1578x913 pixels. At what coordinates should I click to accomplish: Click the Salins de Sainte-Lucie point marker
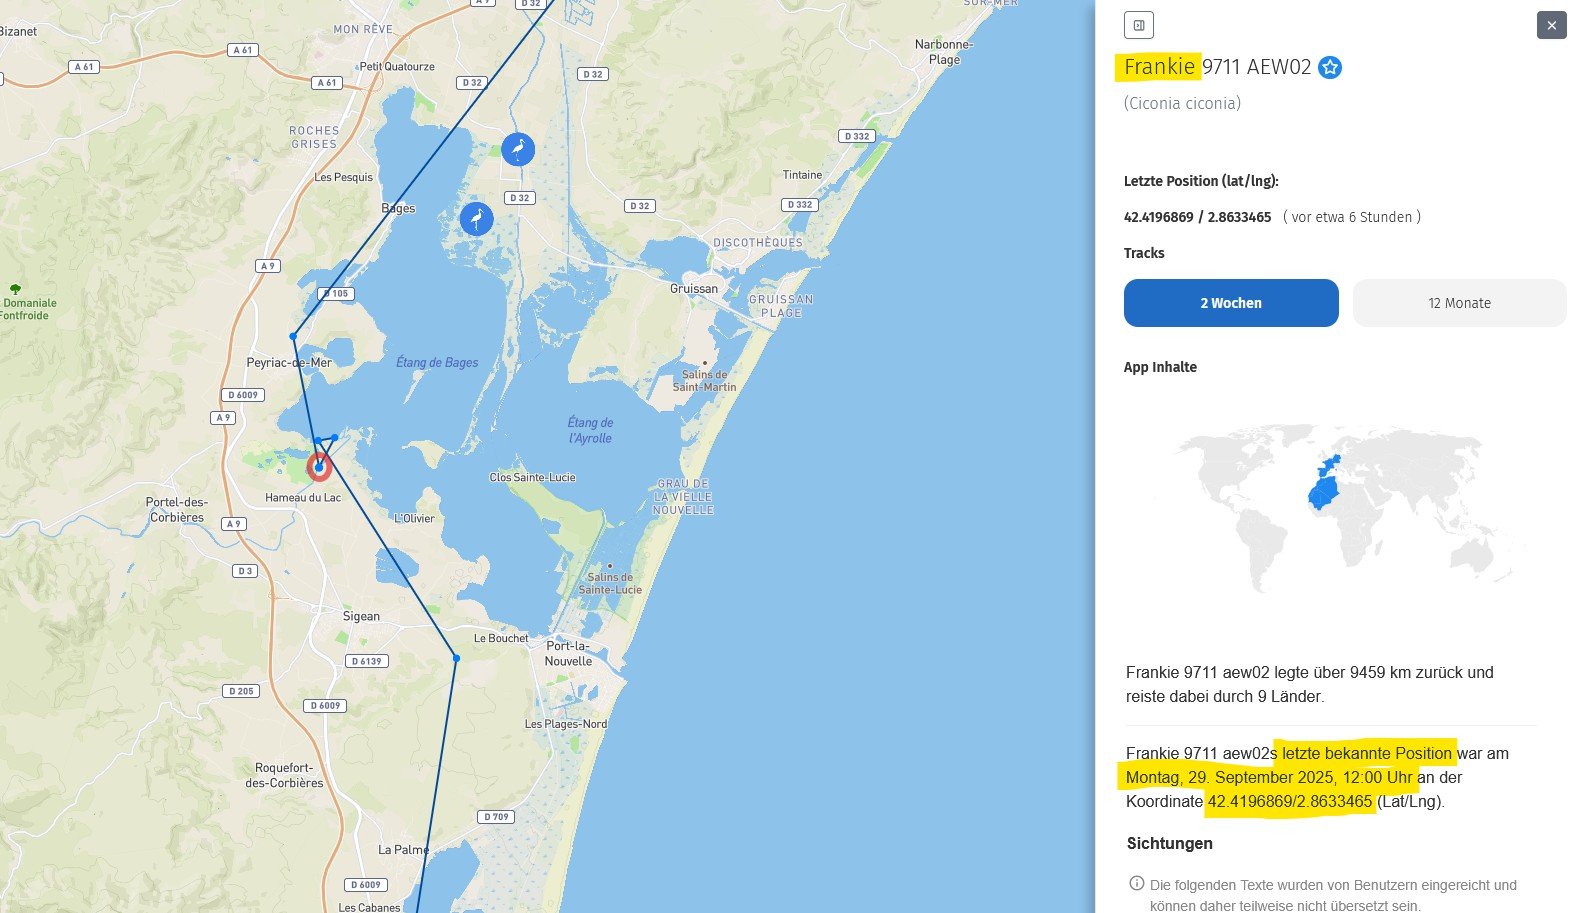(x=609, y=566)
